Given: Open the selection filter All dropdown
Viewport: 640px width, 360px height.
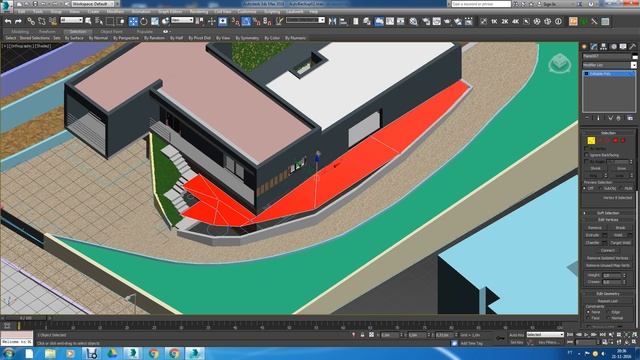Looking at the screenshot, I should (71, 20).
